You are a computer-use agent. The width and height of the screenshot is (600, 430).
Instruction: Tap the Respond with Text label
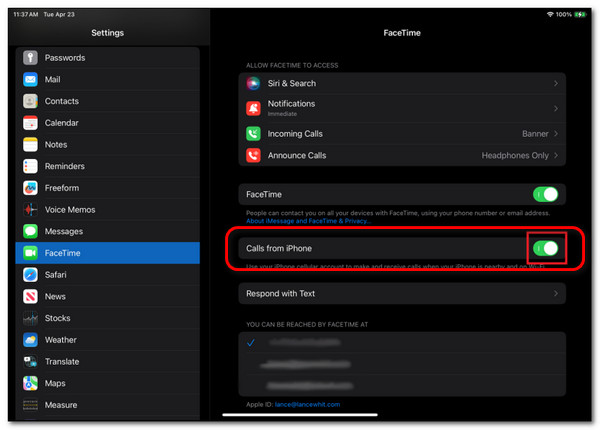[280, 293]
